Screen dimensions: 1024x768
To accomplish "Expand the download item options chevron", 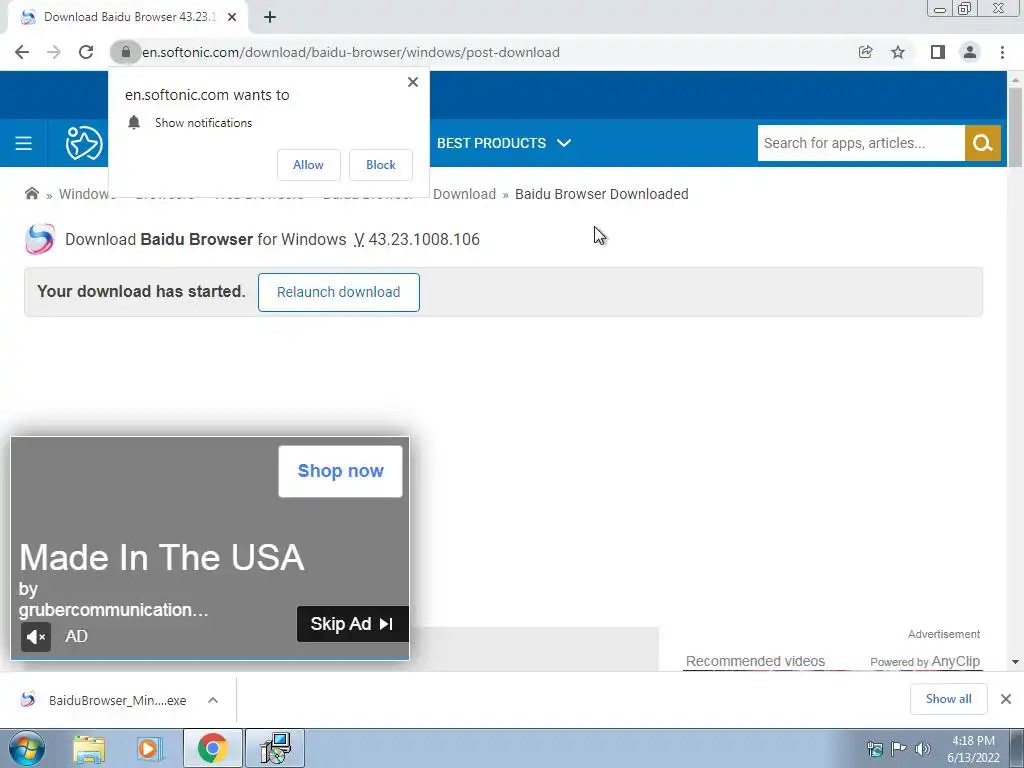I will [213, 700].
